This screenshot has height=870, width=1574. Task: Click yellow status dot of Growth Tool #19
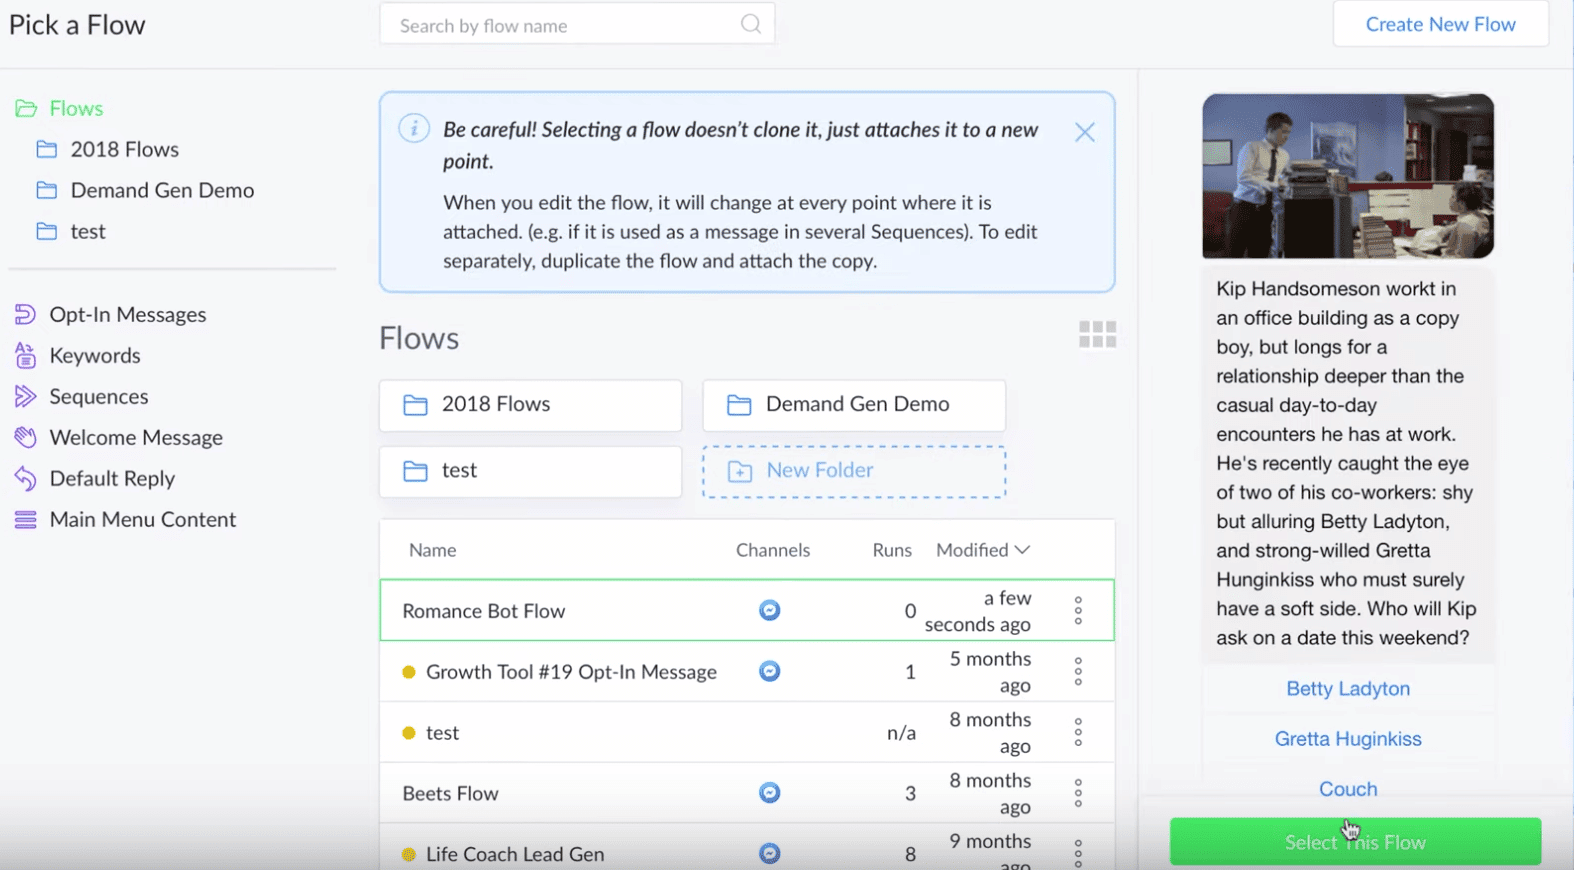coord(408,672)
